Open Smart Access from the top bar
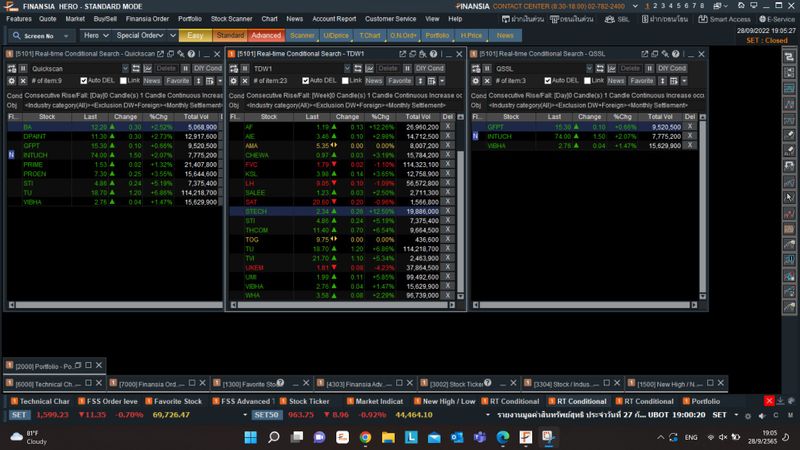Viewport: 800px width, 450px height. point(729,18)
